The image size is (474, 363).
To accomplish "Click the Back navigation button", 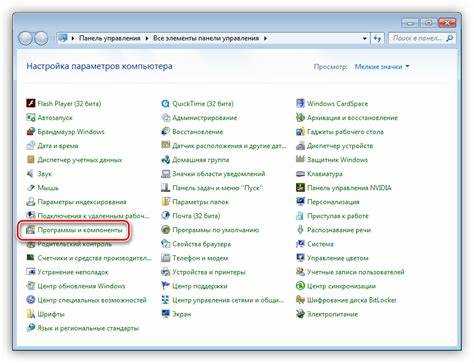I will tap(25, 39).
